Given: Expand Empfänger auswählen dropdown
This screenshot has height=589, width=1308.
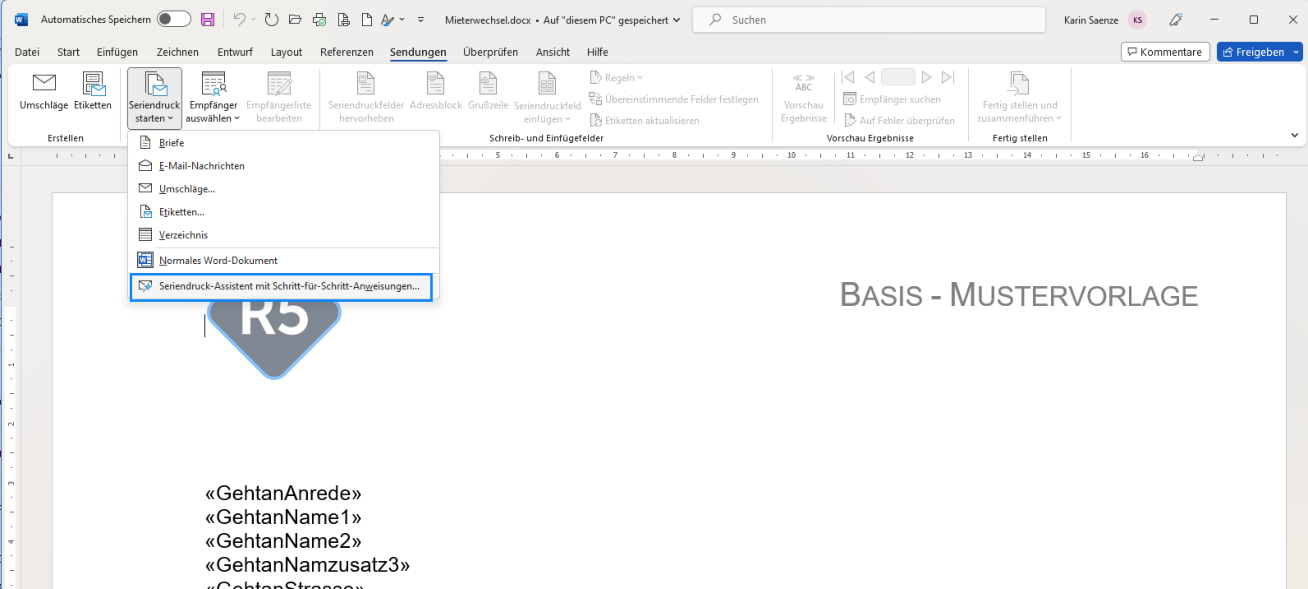Looking at the screenshot, I should click(213, 97).
